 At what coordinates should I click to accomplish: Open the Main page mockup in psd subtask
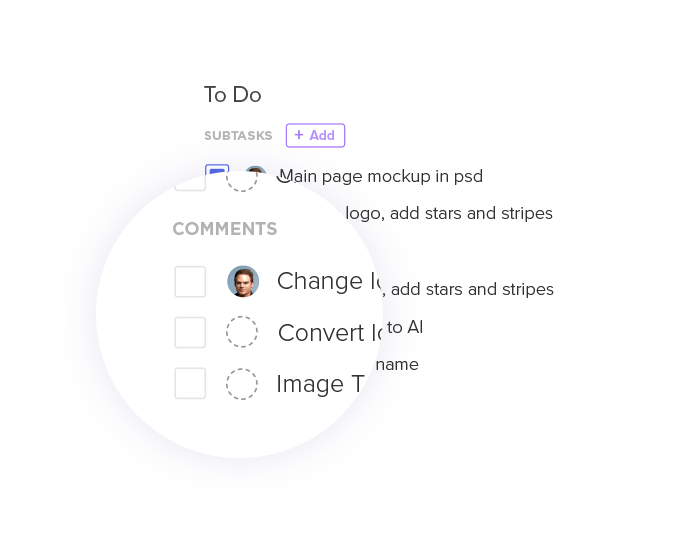pos(385,177)
